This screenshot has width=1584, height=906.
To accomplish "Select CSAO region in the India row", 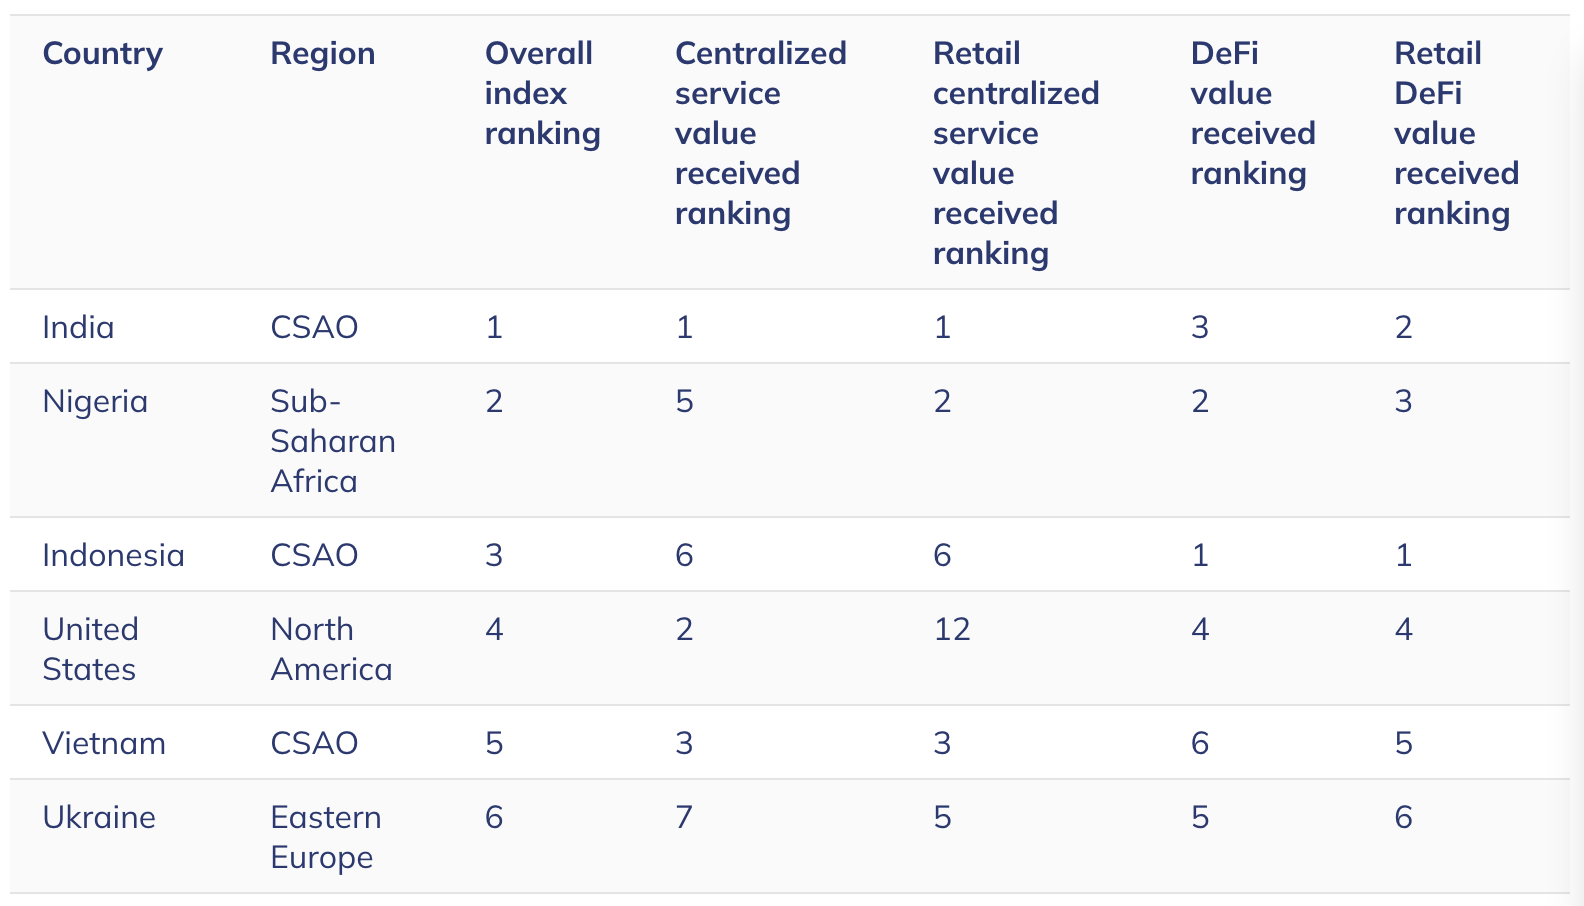I will click(314, 328).
